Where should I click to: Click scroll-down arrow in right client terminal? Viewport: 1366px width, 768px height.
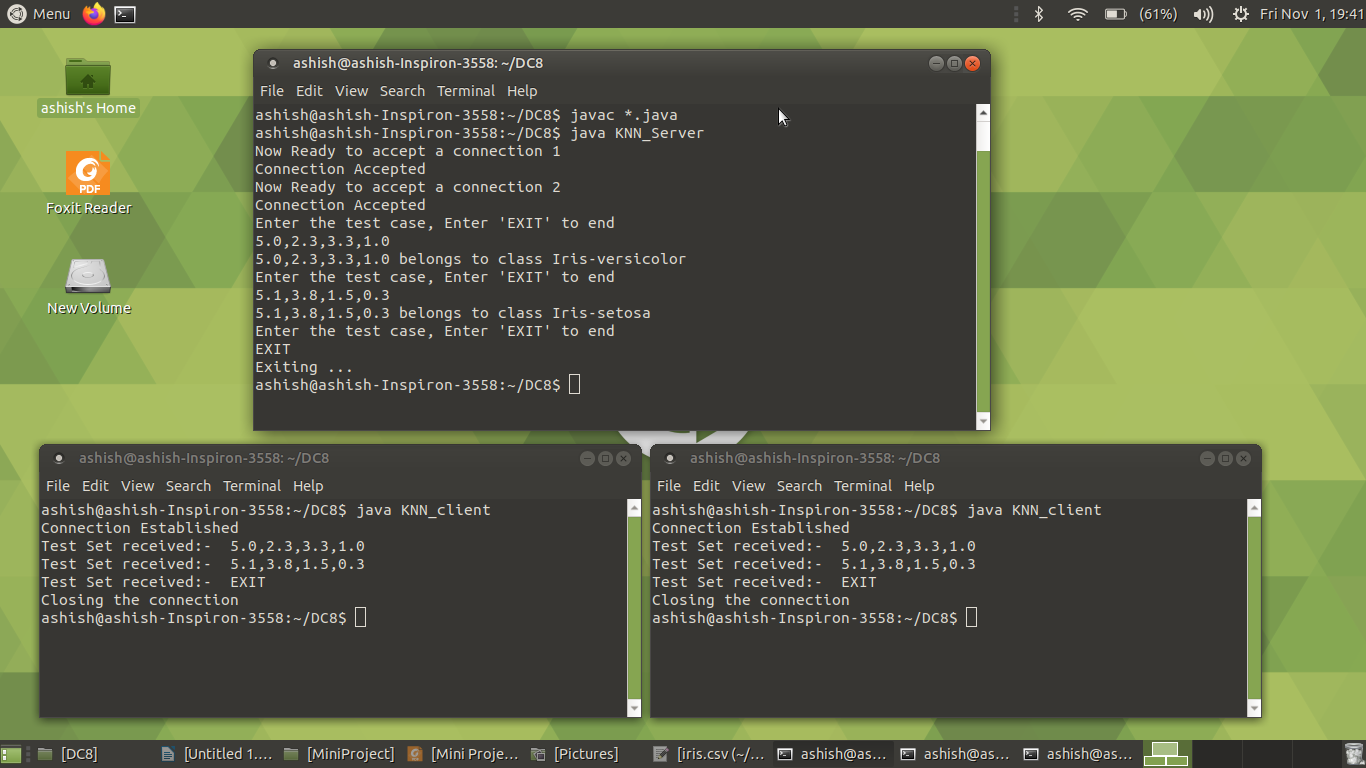(x=1255, y=708)
